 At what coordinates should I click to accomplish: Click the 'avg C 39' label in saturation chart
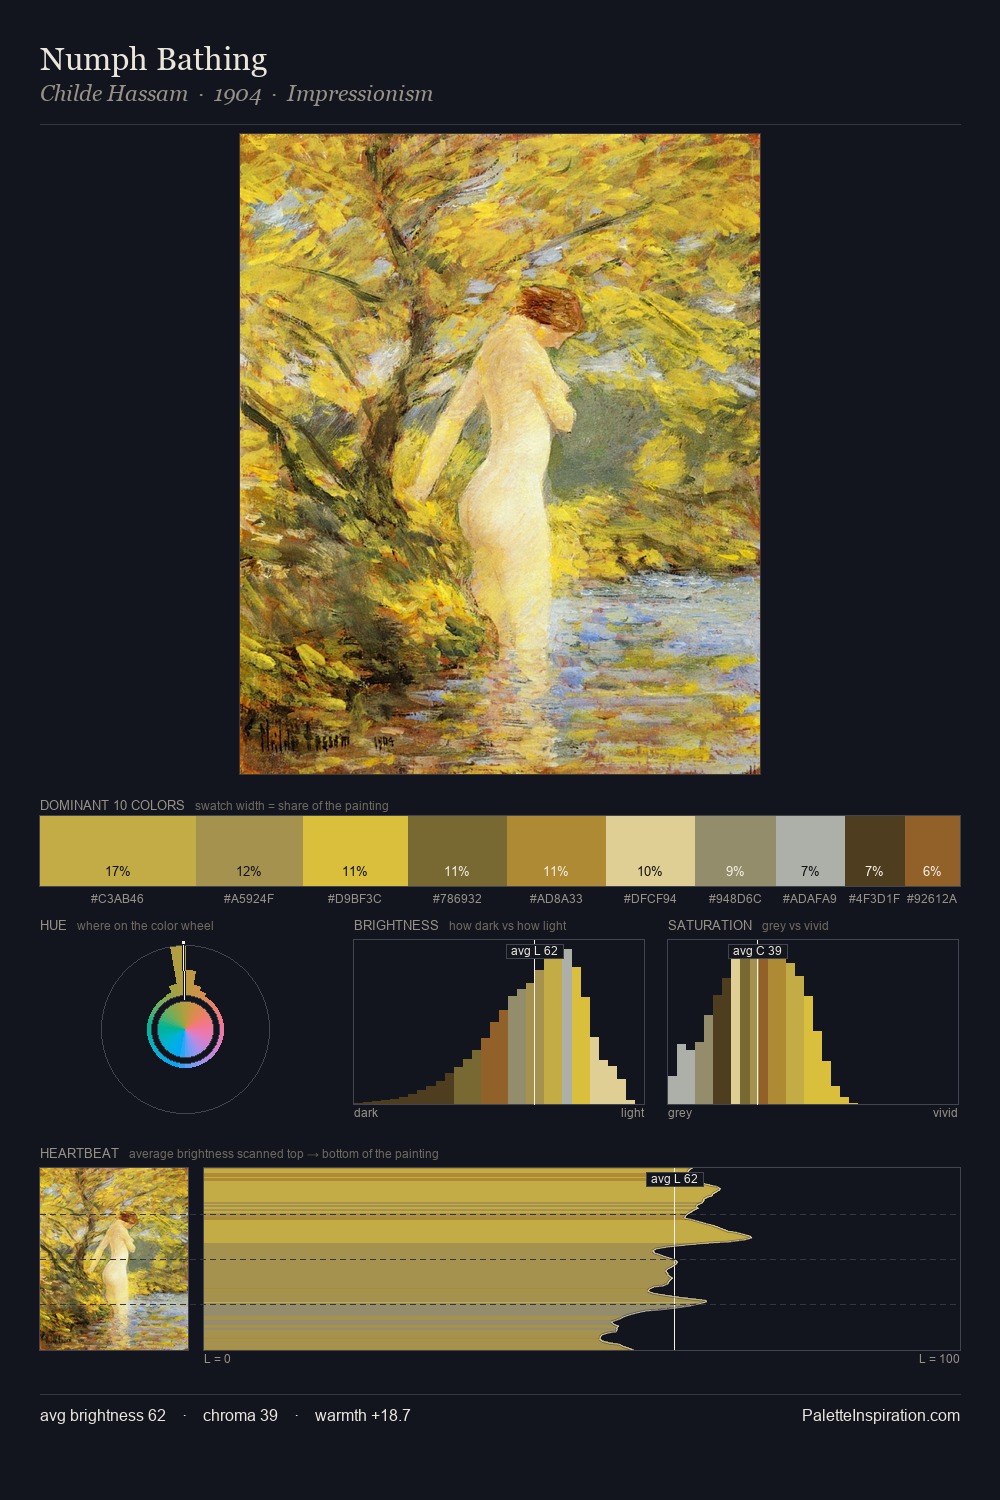coord(757,951)
